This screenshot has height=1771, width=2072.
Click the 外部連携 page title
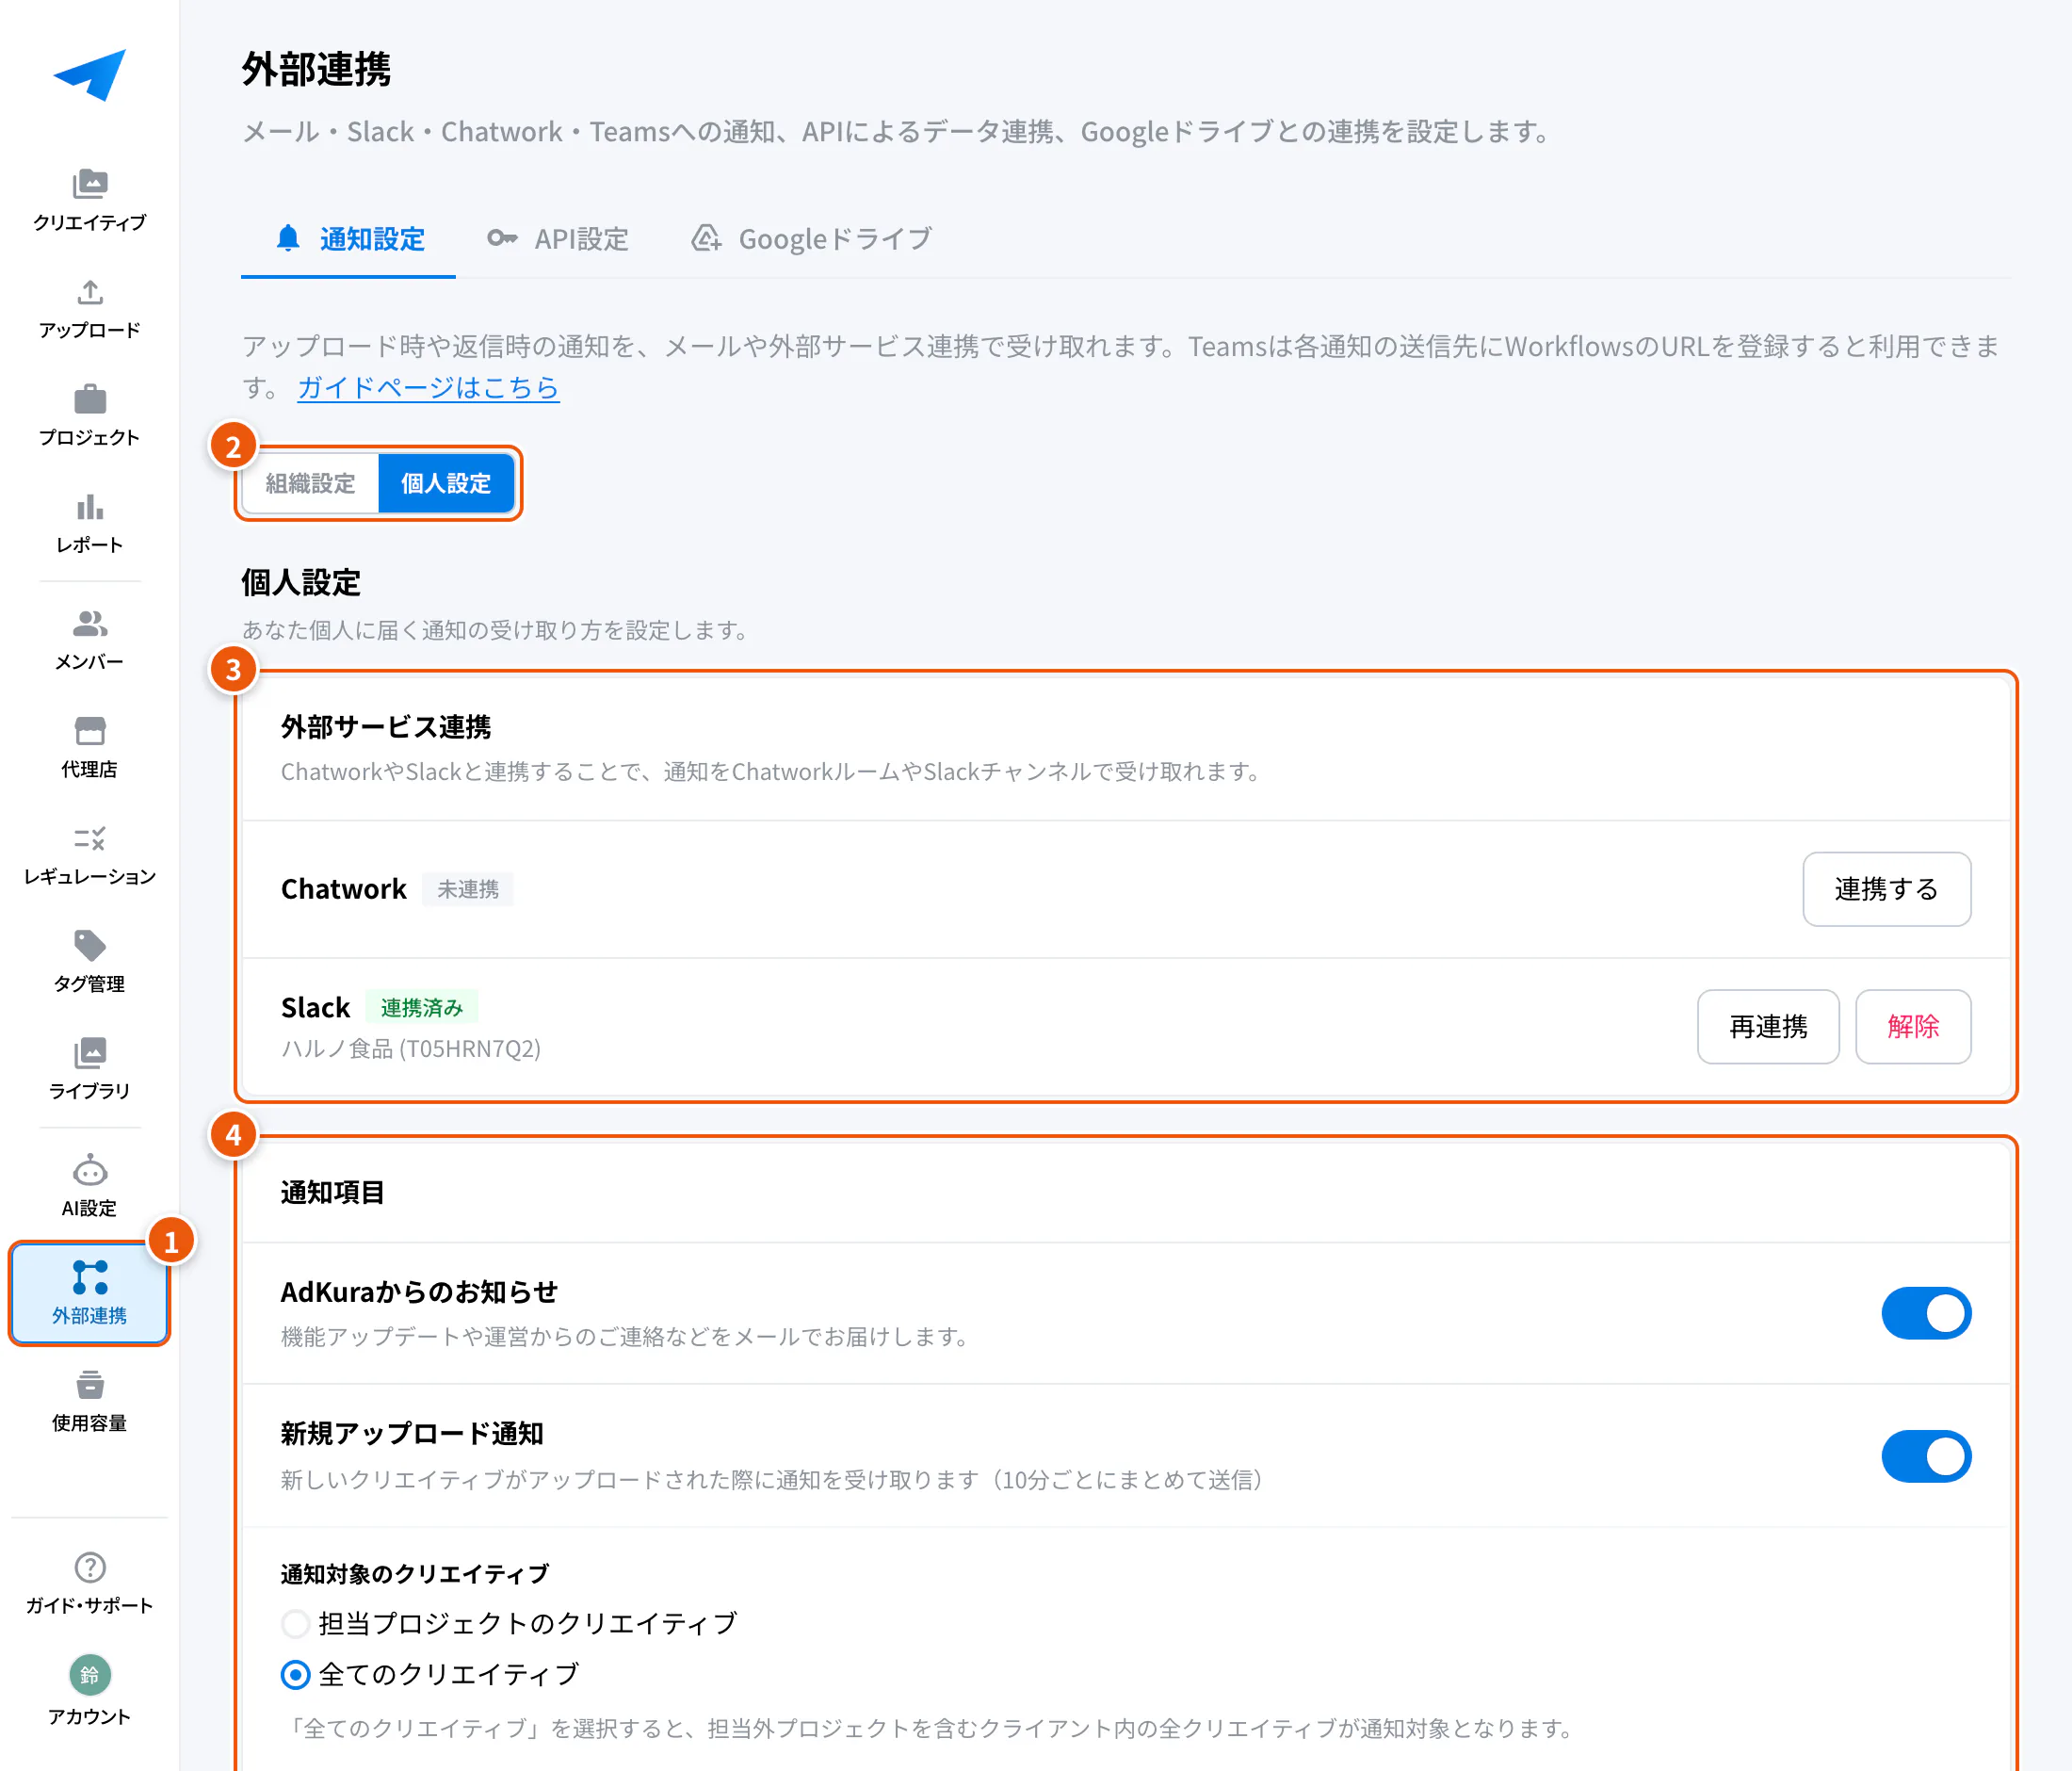[x=316, y=70]
